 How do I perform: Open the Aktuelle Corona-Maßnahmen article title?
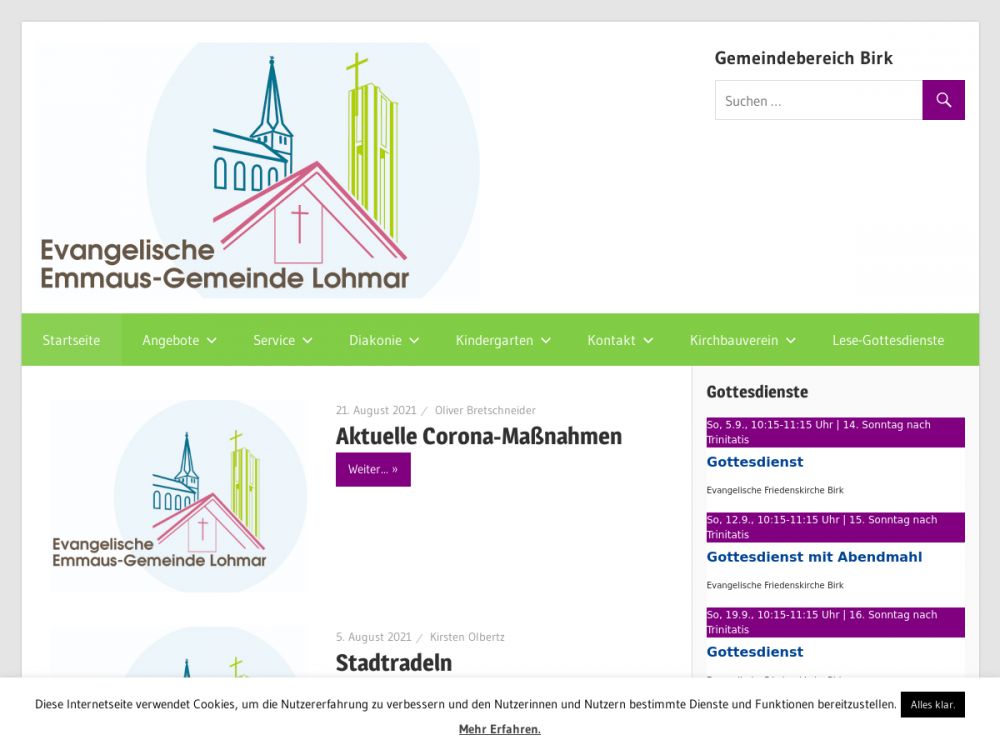(x=478, y=436)
